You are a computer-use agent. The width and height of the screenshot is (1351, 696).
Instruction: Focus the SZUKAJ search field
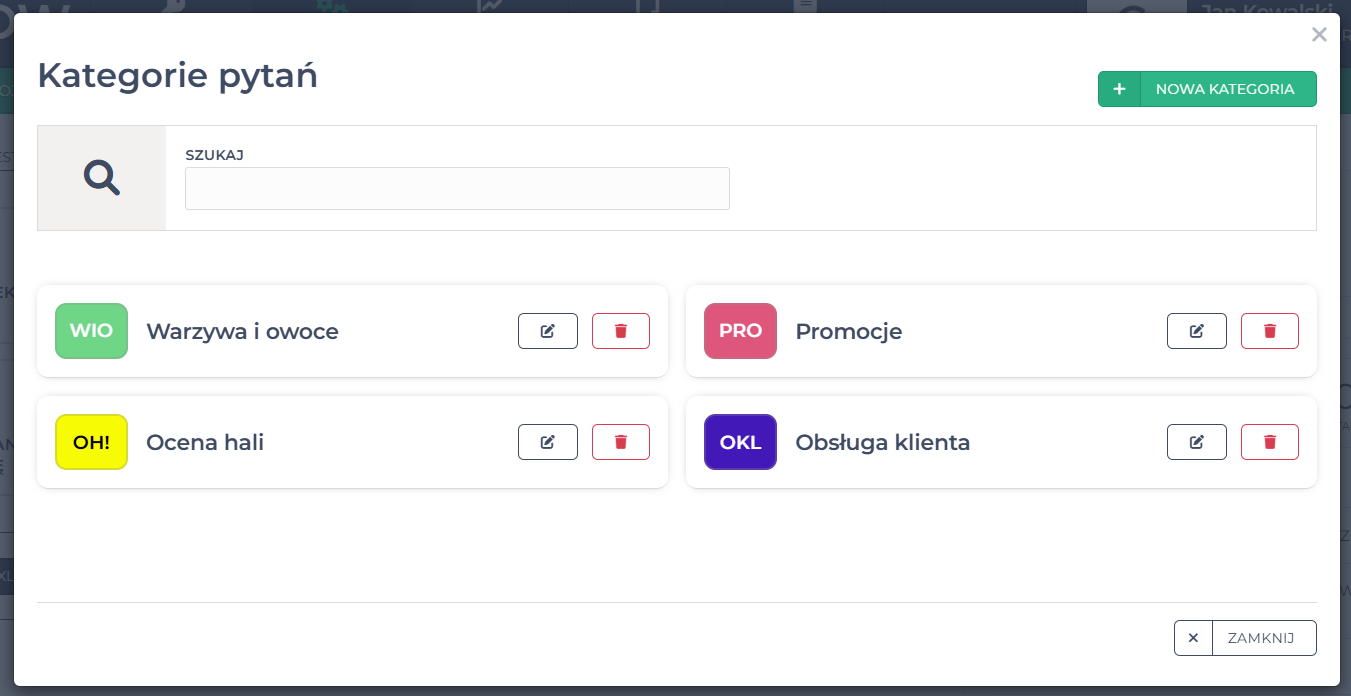coord(457,189)
